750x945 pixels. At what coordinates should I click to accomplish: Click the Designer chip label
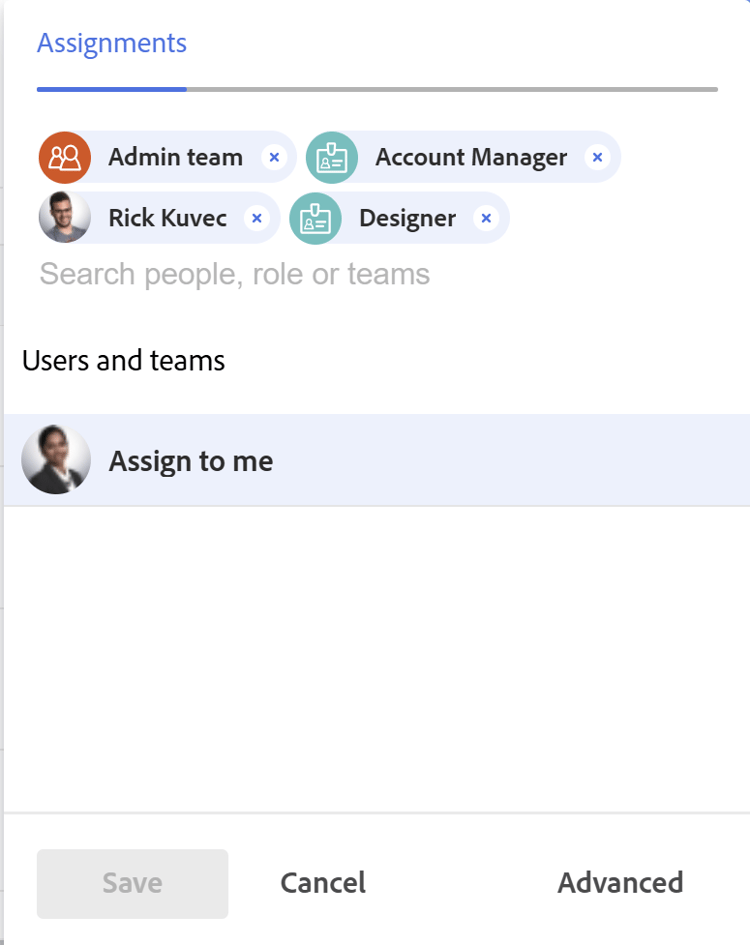pyautogui.click(x=407, y=218)
